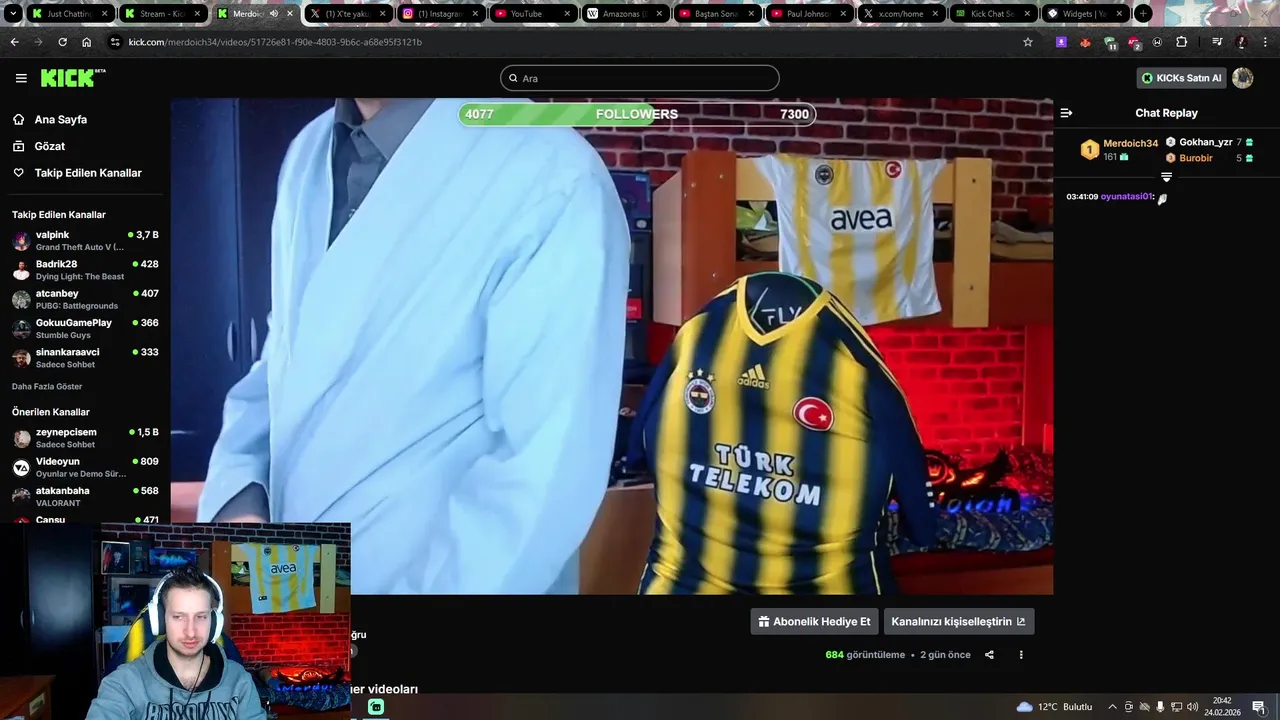Open the user profile avatar menu

pos(1243,78)
